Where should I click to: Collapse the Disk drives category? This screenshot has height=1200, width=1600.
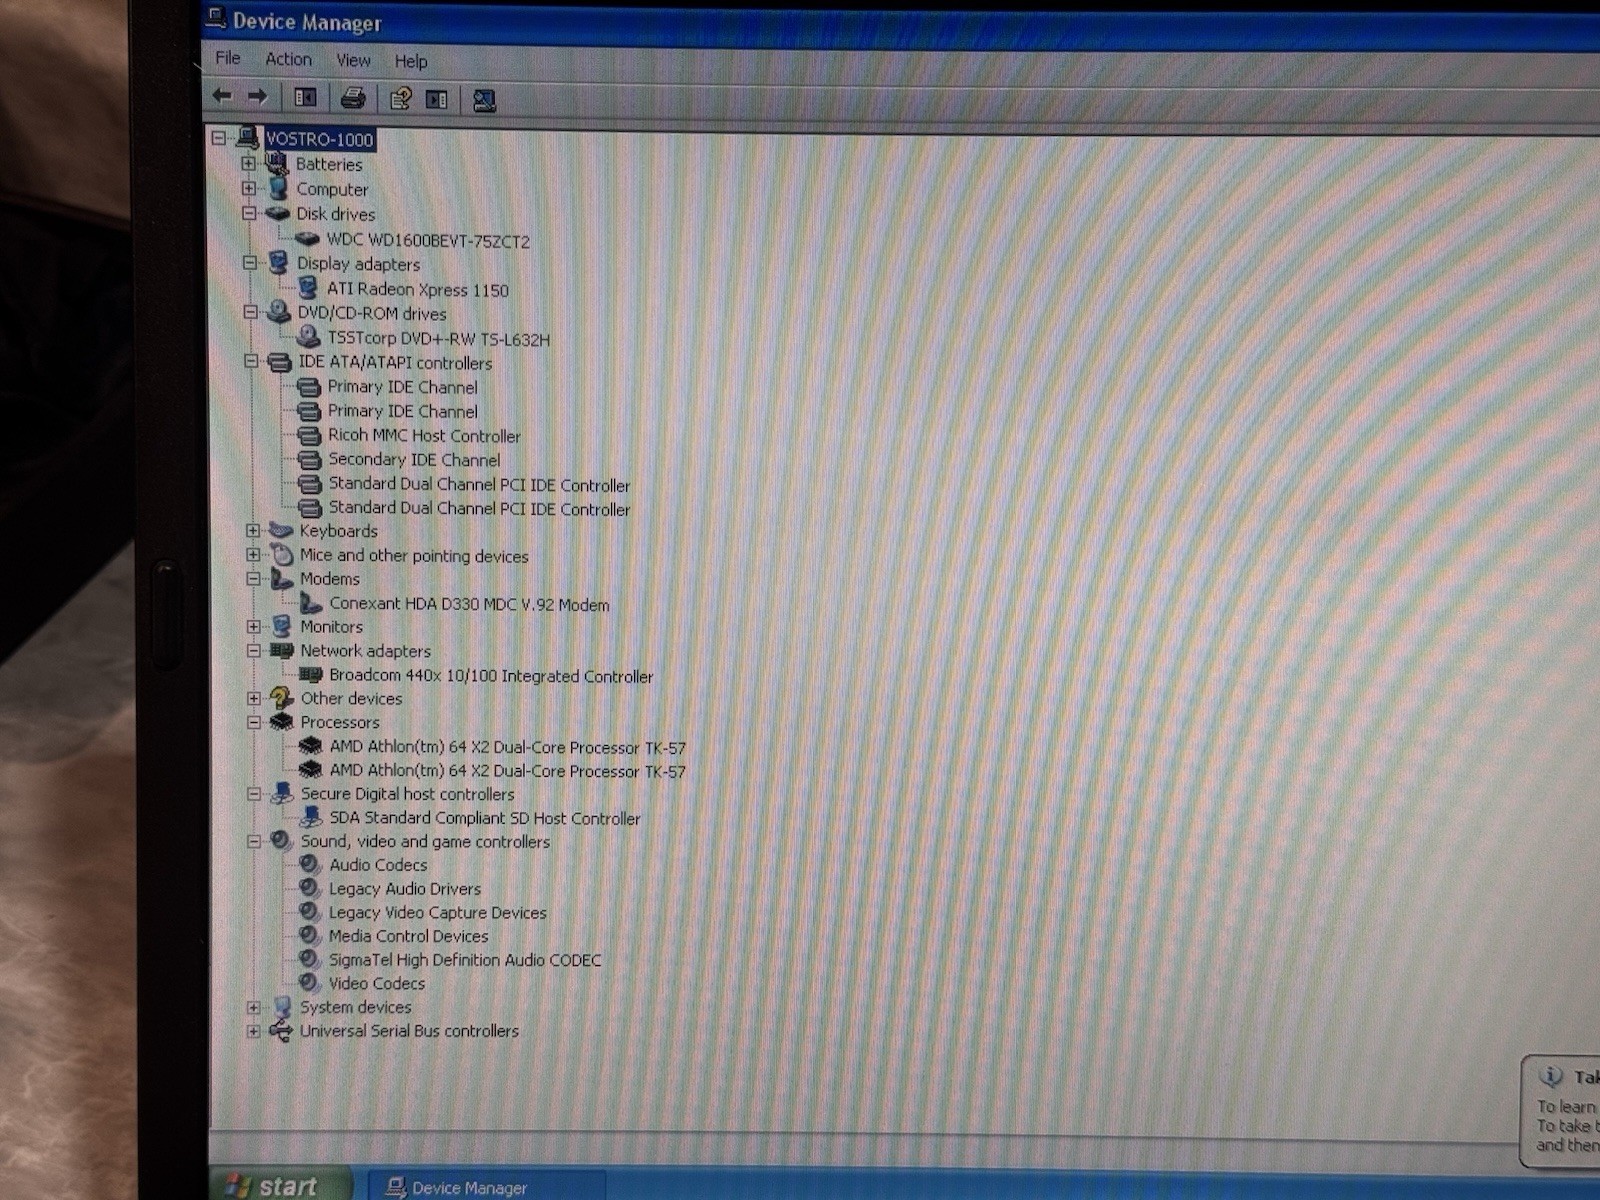click(x=249, y=213)
